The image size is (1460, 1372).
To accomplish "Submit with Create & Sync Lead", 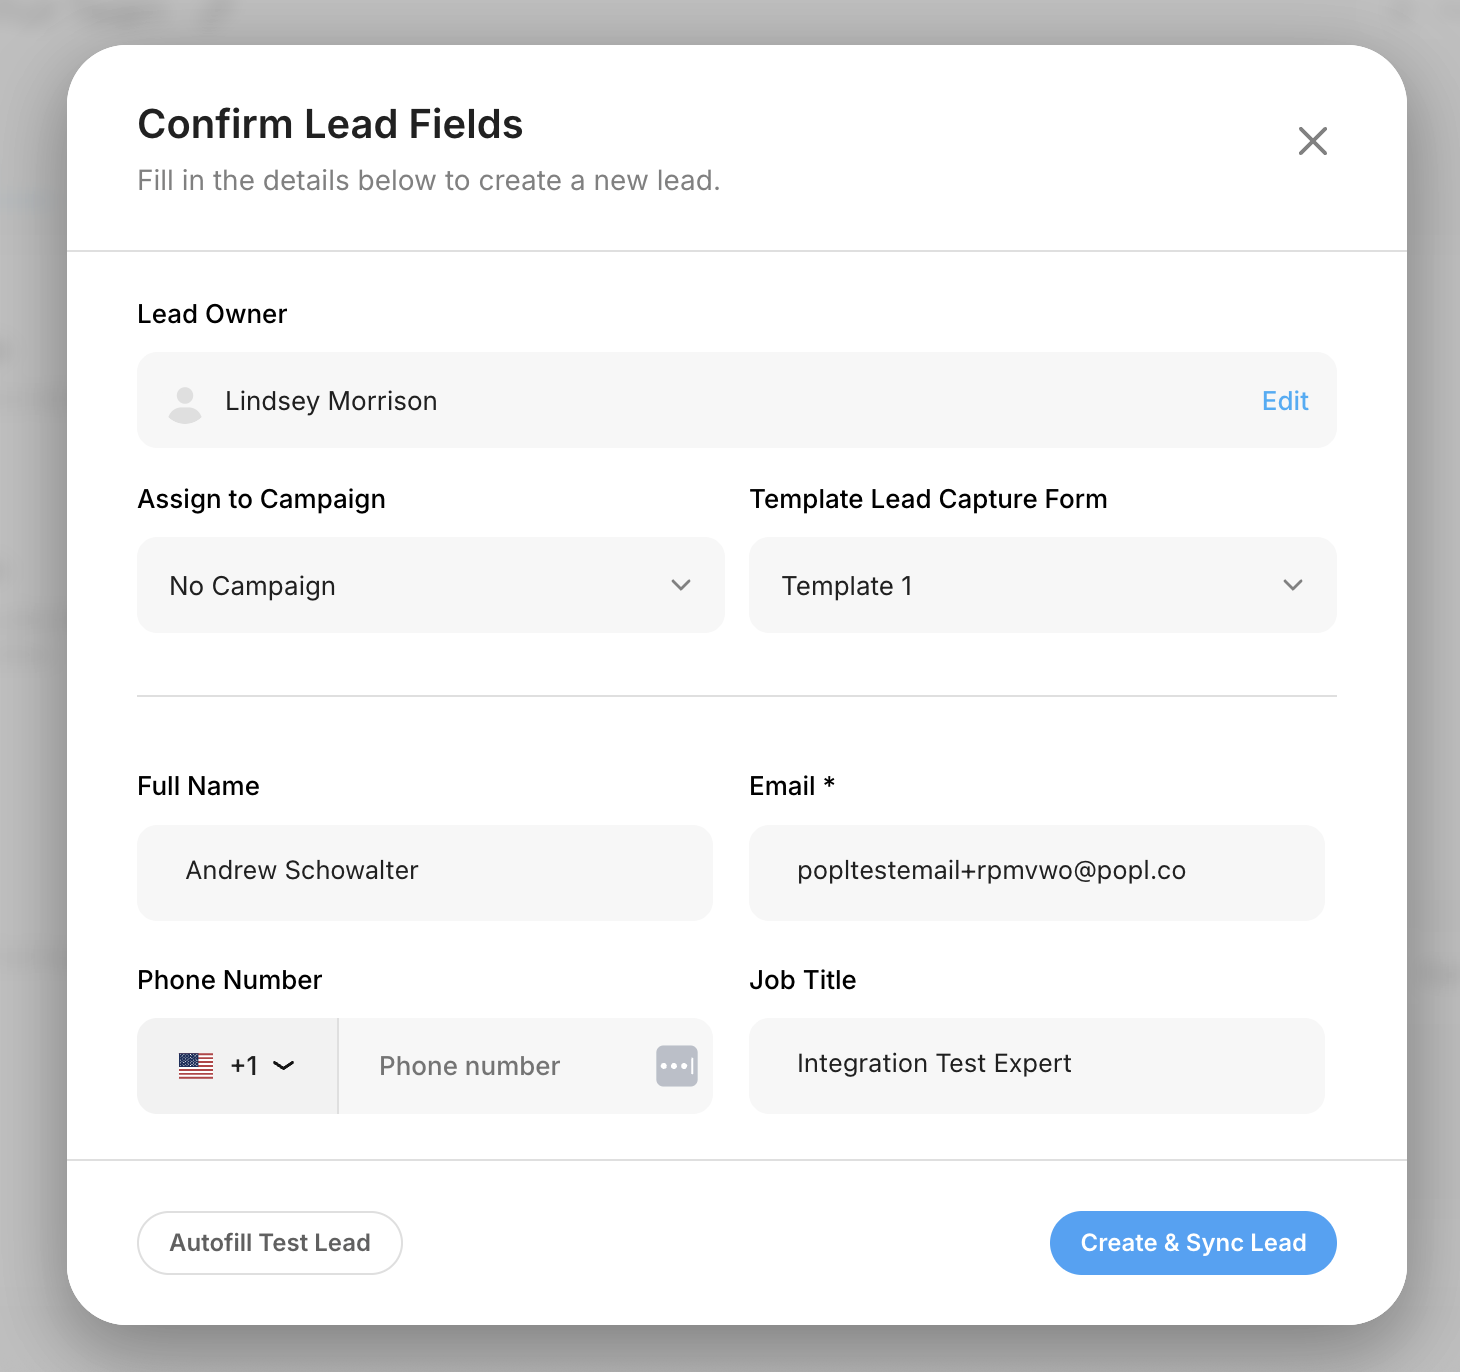I will [1193, 1243].
